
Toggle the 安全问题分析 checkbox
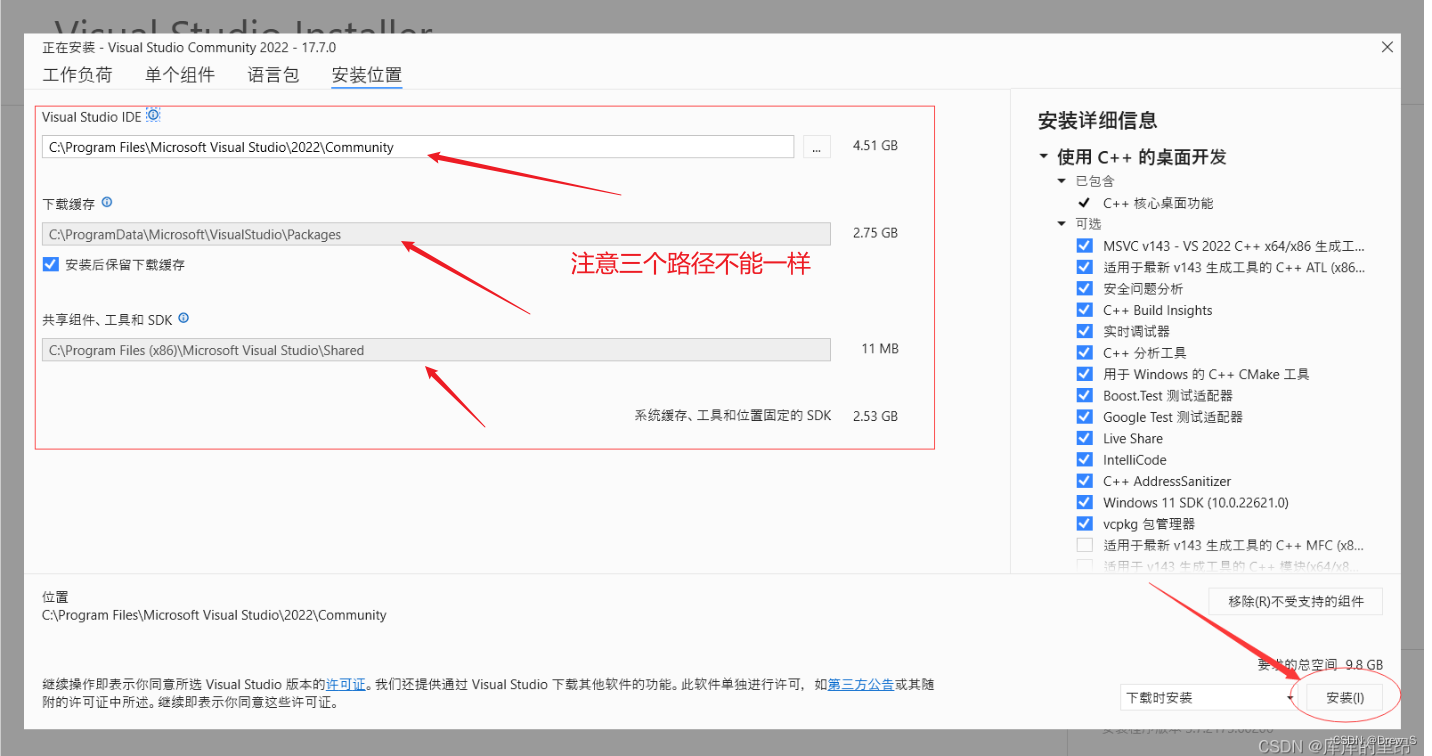coord(1084,288)
